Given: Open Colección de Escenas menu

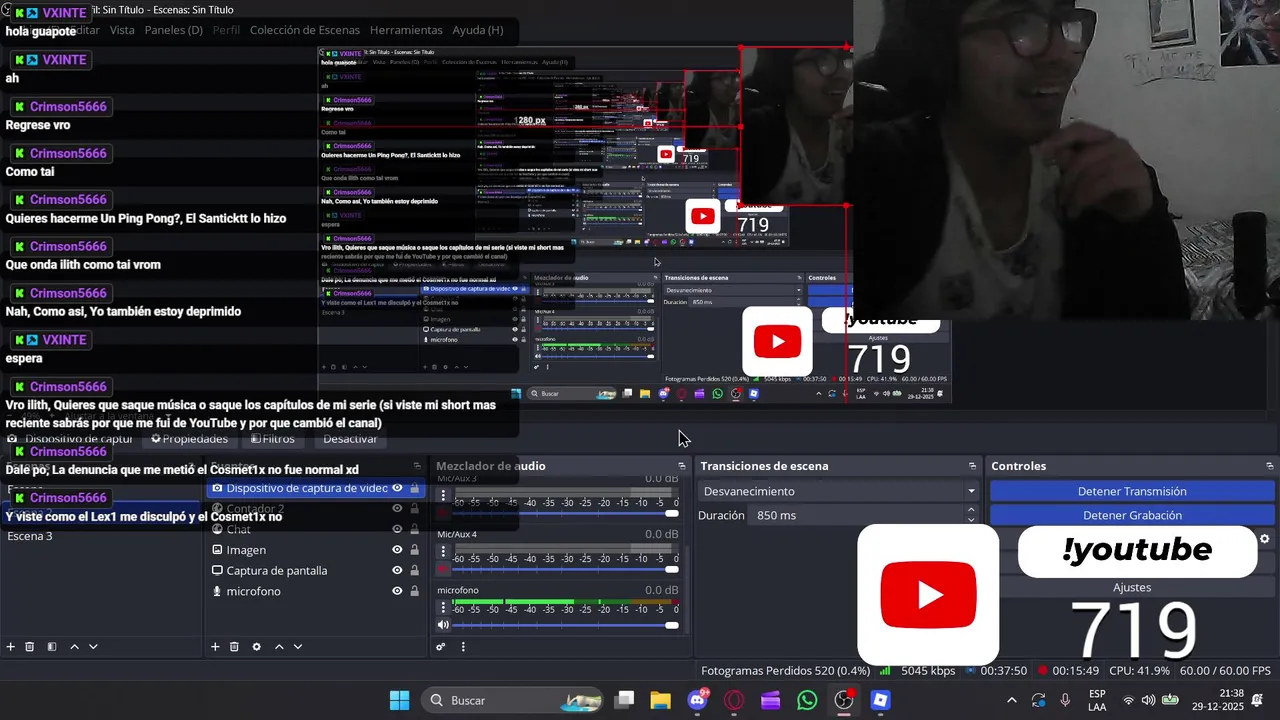Looking at the screenshot, I should [x=305, y=30].
